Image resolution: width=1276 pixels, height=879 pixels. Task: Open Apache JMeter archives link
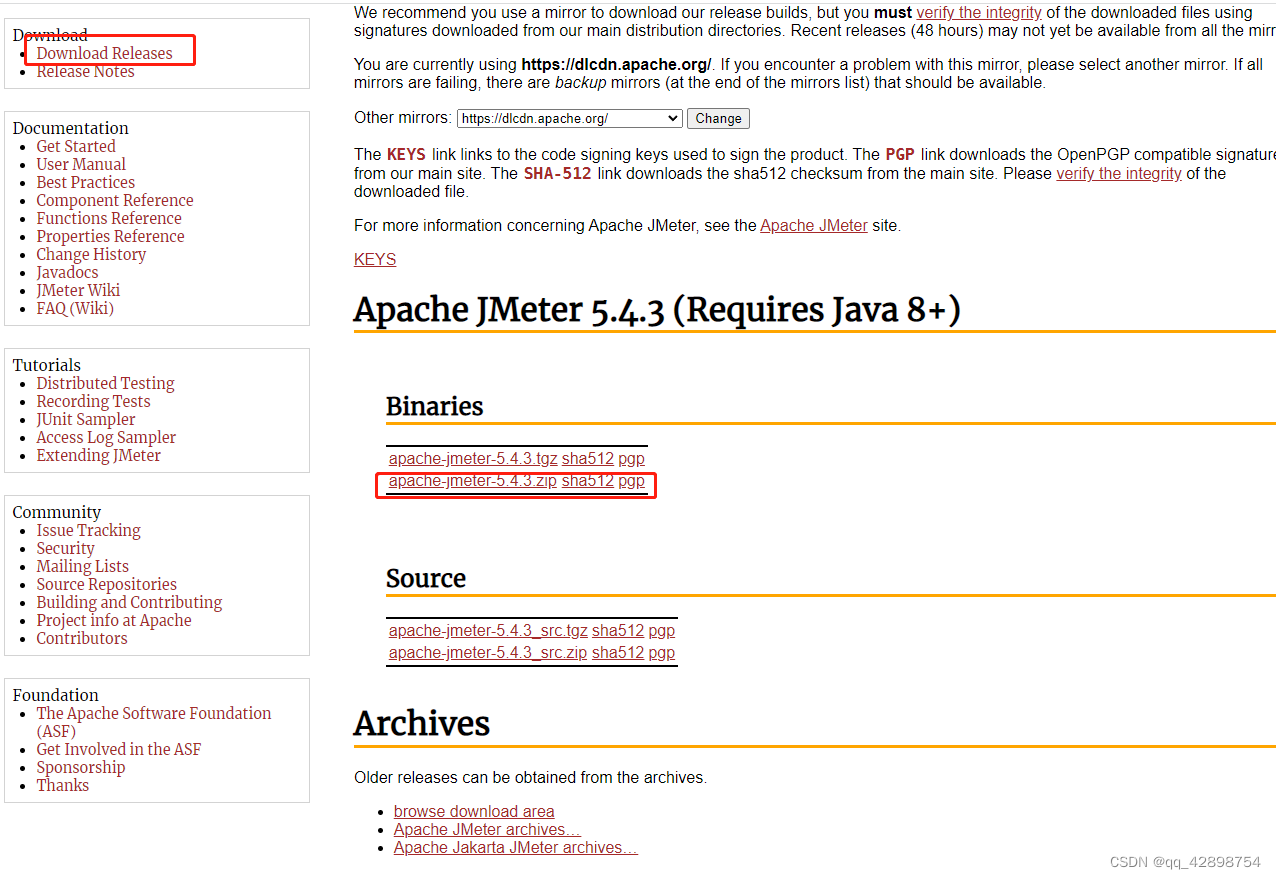[x=487, y=830]
